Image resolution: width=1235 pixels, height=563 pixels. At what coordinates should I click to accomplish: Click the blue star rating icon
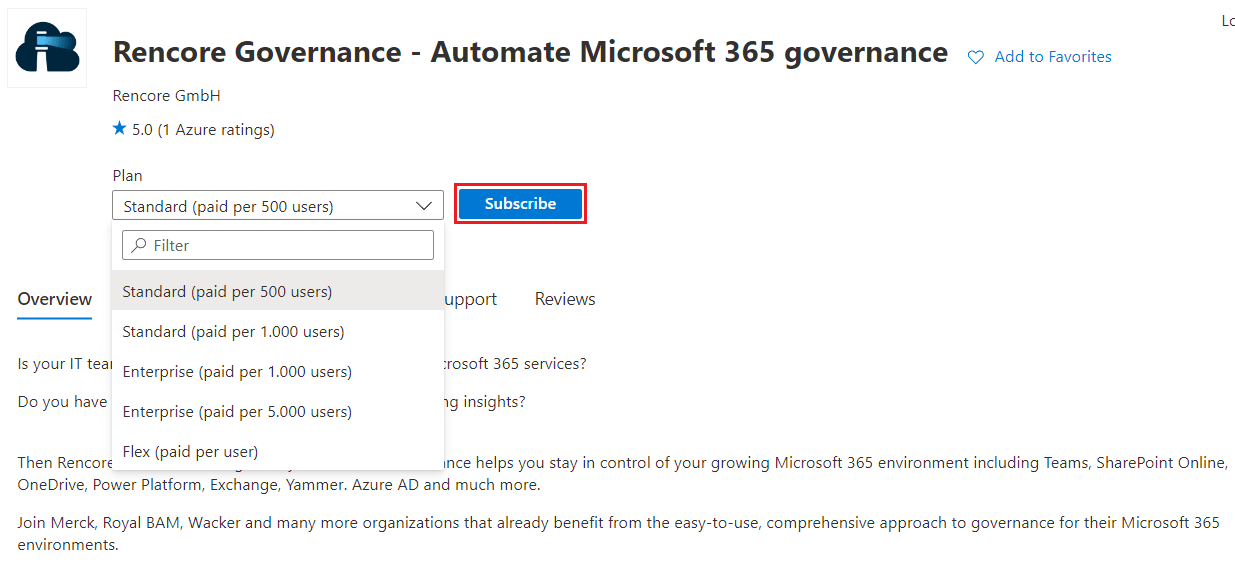click(x=120, y=129)
